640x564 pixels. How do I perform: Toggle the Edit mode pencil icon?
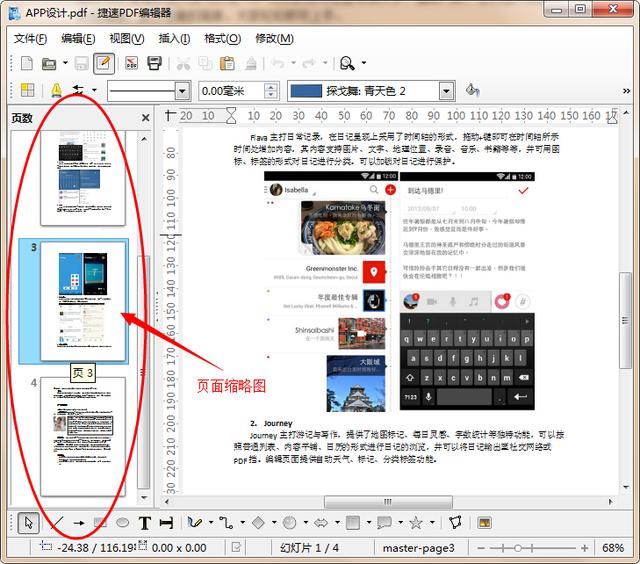click(x=104, y=63)
